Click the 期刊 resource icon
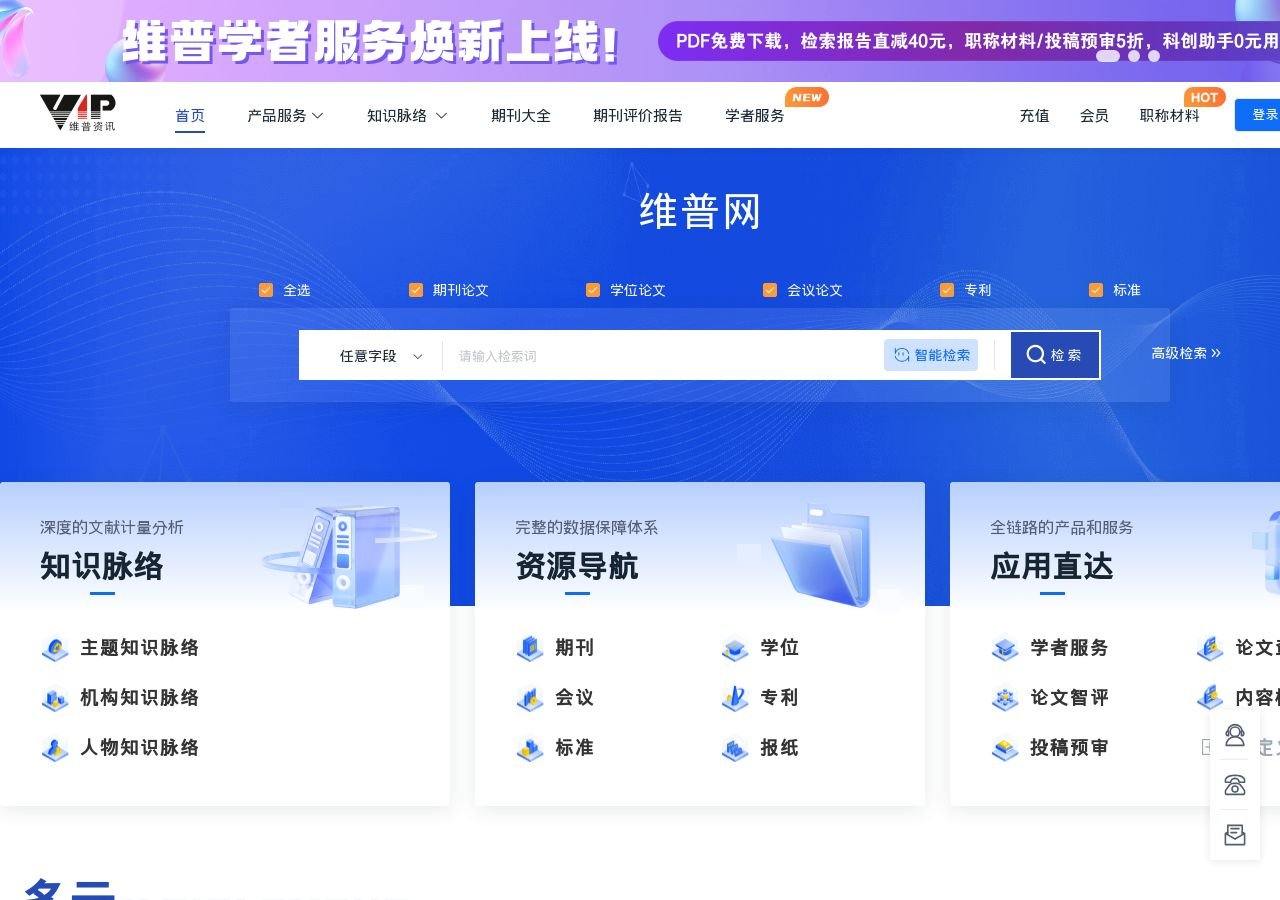 pyautogui.click(x=530, y=648)
